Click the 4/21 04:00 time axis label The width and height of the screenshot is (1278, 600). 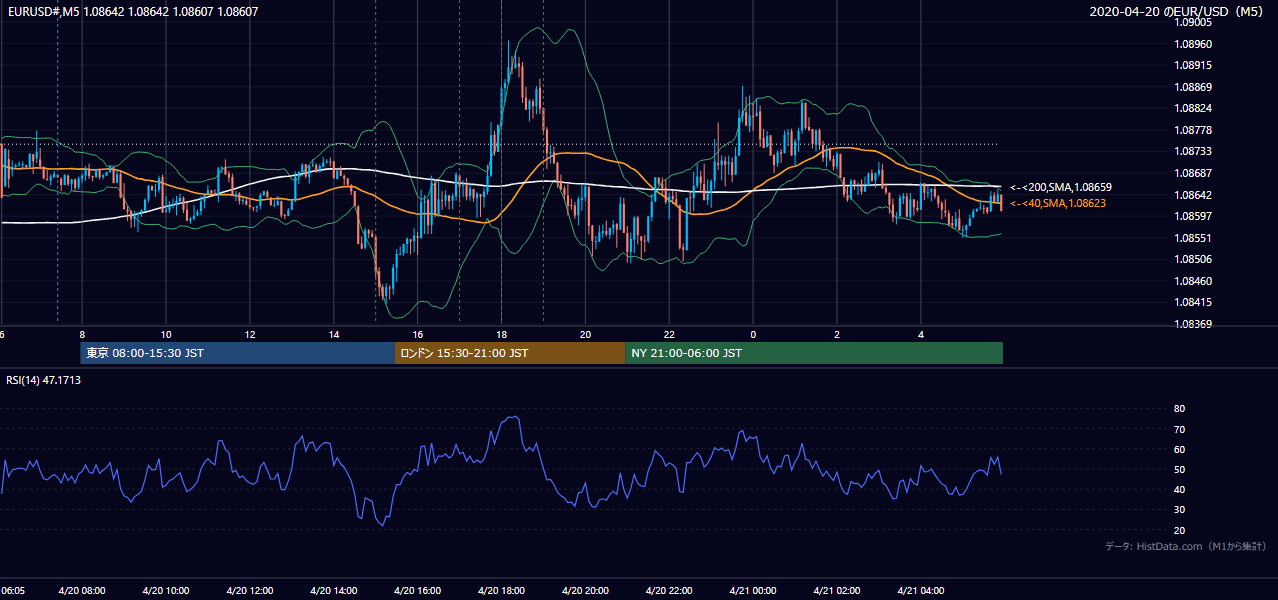pyautogui.click(x=921, y=591)
